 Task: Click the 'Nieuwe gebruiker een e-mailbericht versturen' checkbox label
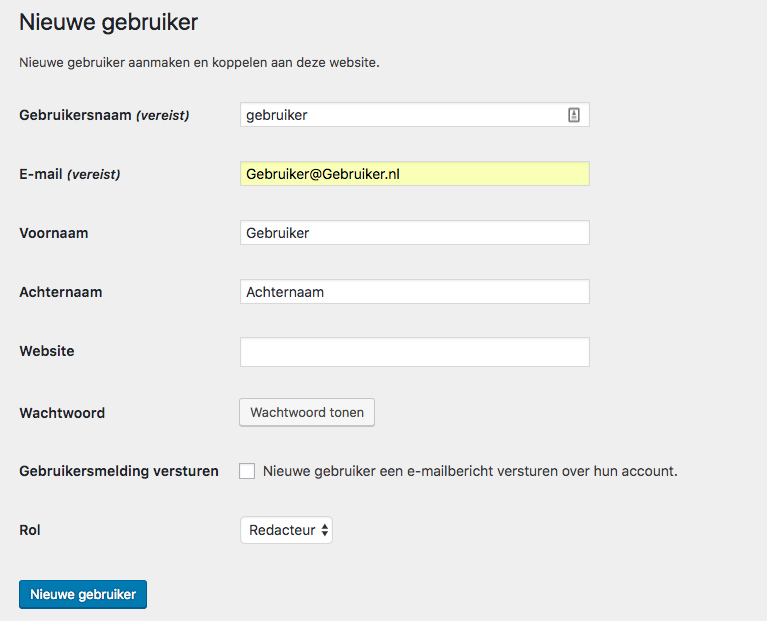[x=470, y=471]
